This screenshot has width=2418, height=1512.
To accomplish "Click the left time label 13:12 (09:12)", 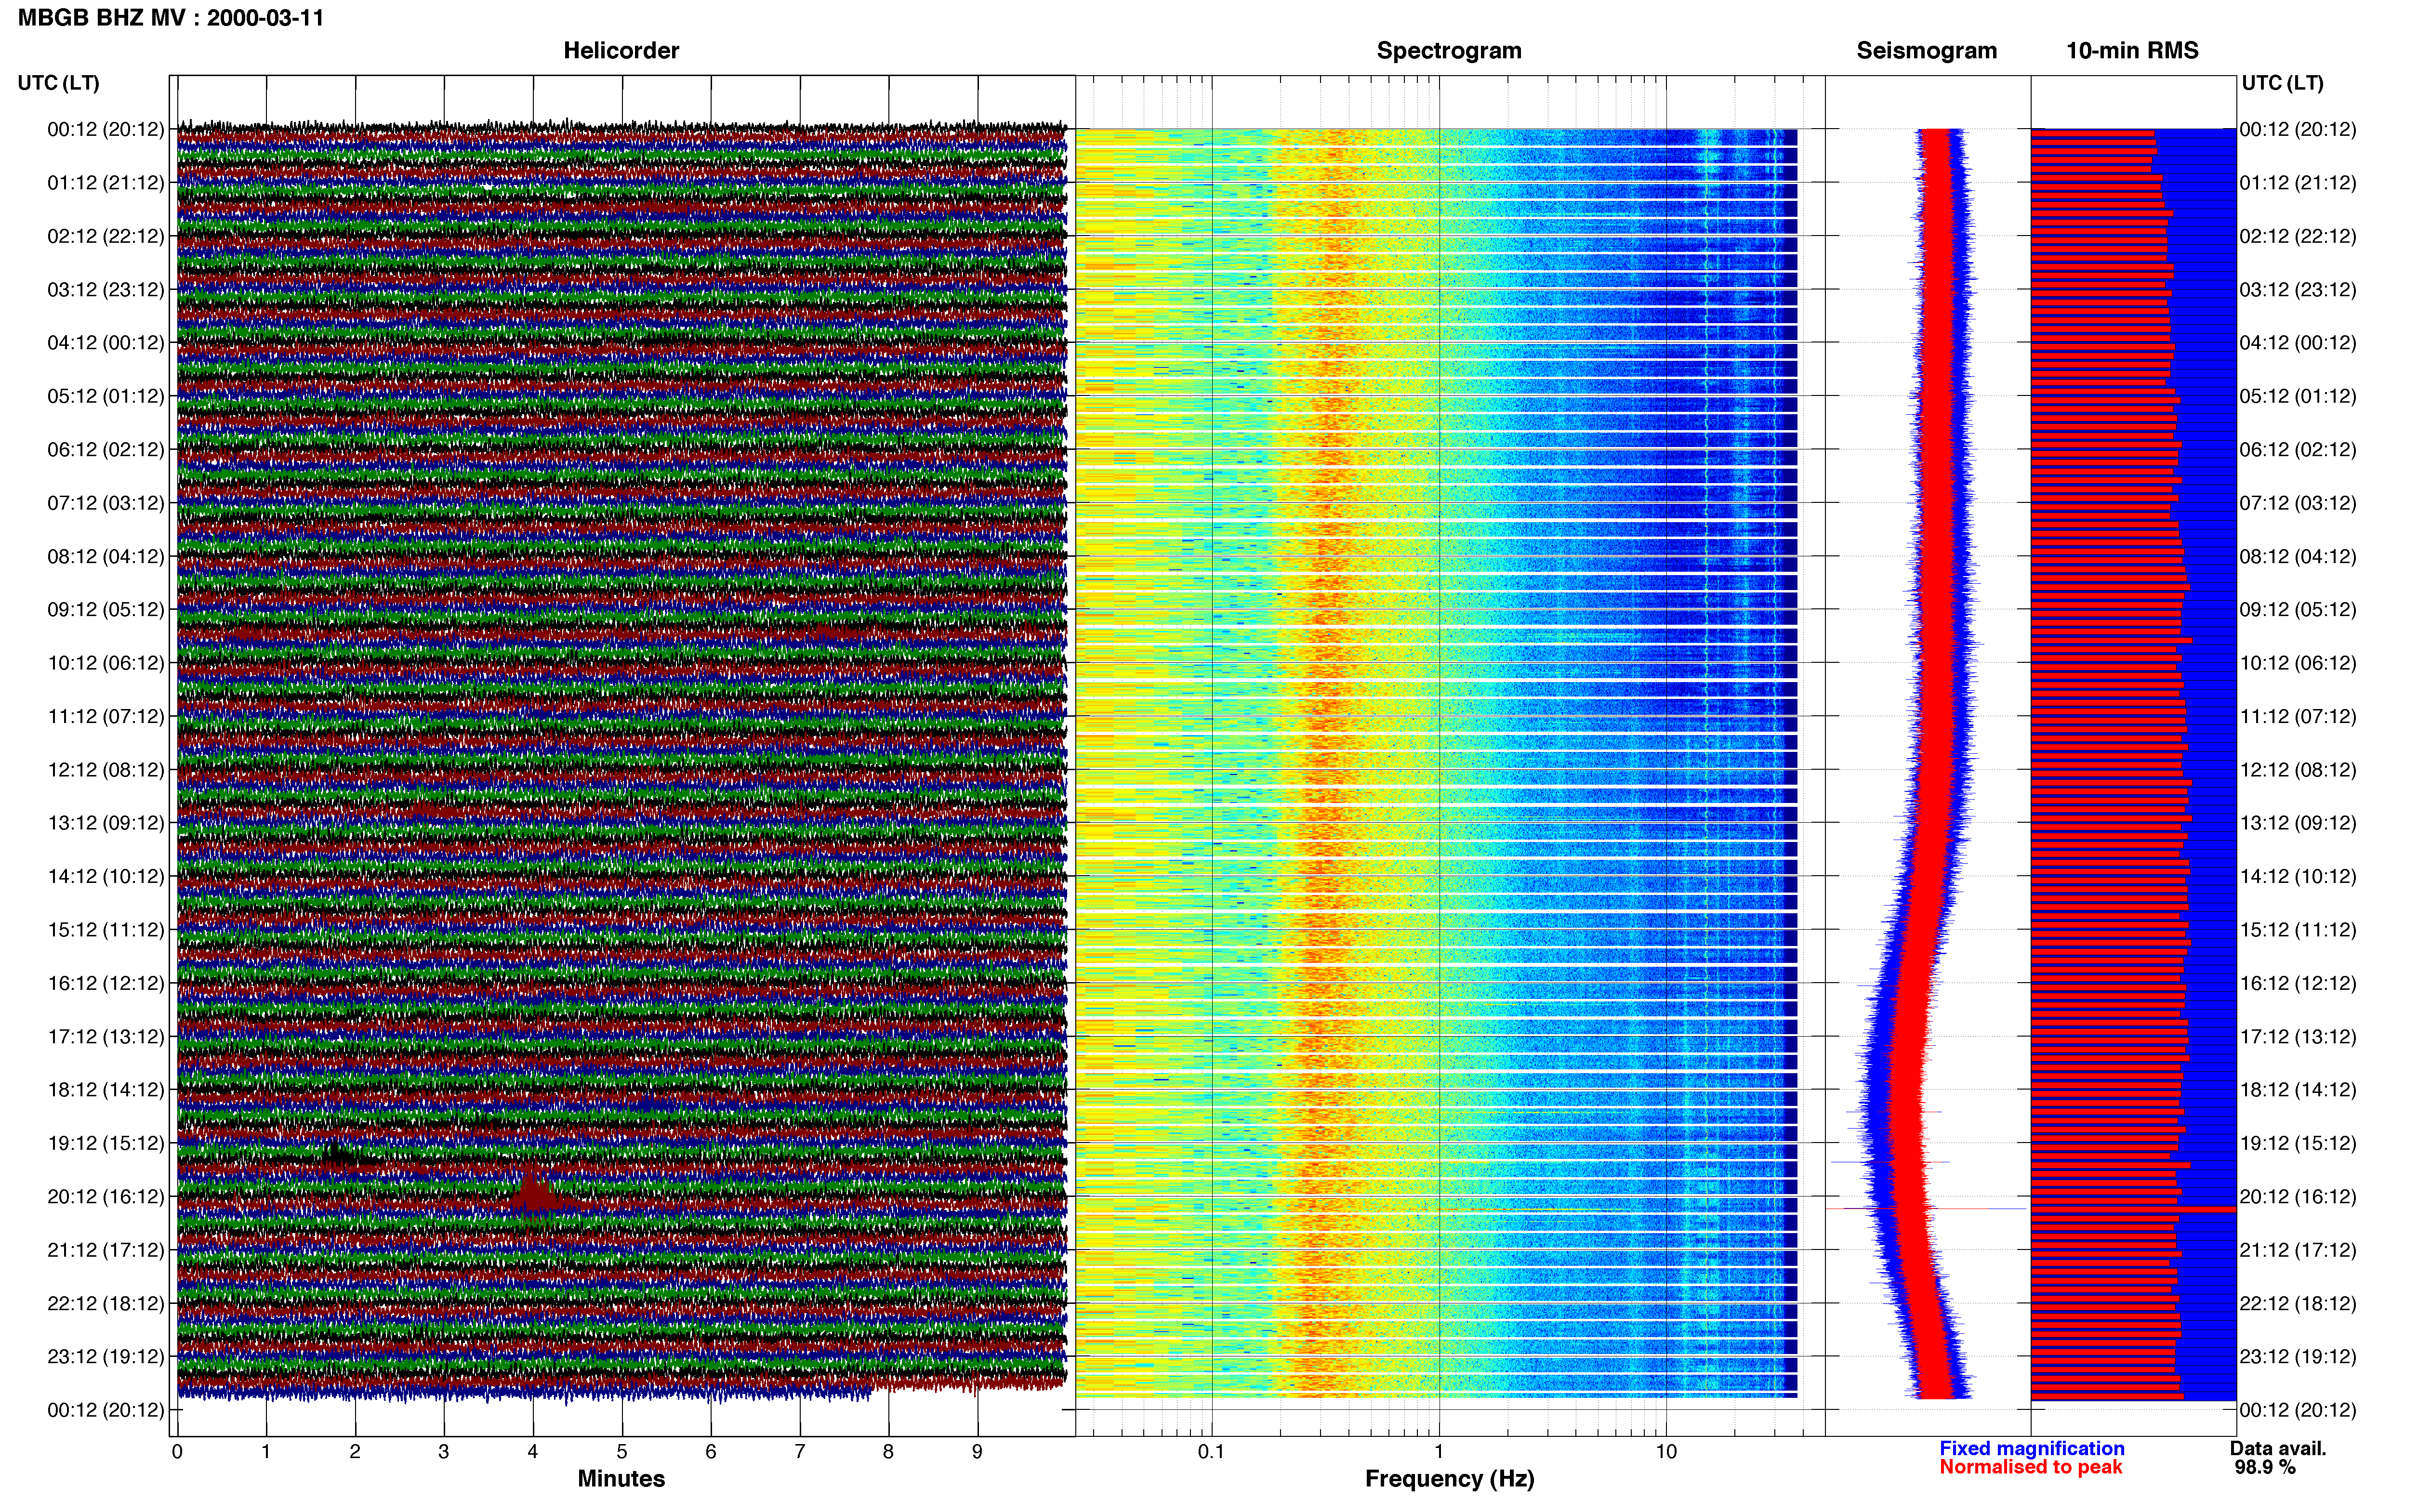I will 106,823.
